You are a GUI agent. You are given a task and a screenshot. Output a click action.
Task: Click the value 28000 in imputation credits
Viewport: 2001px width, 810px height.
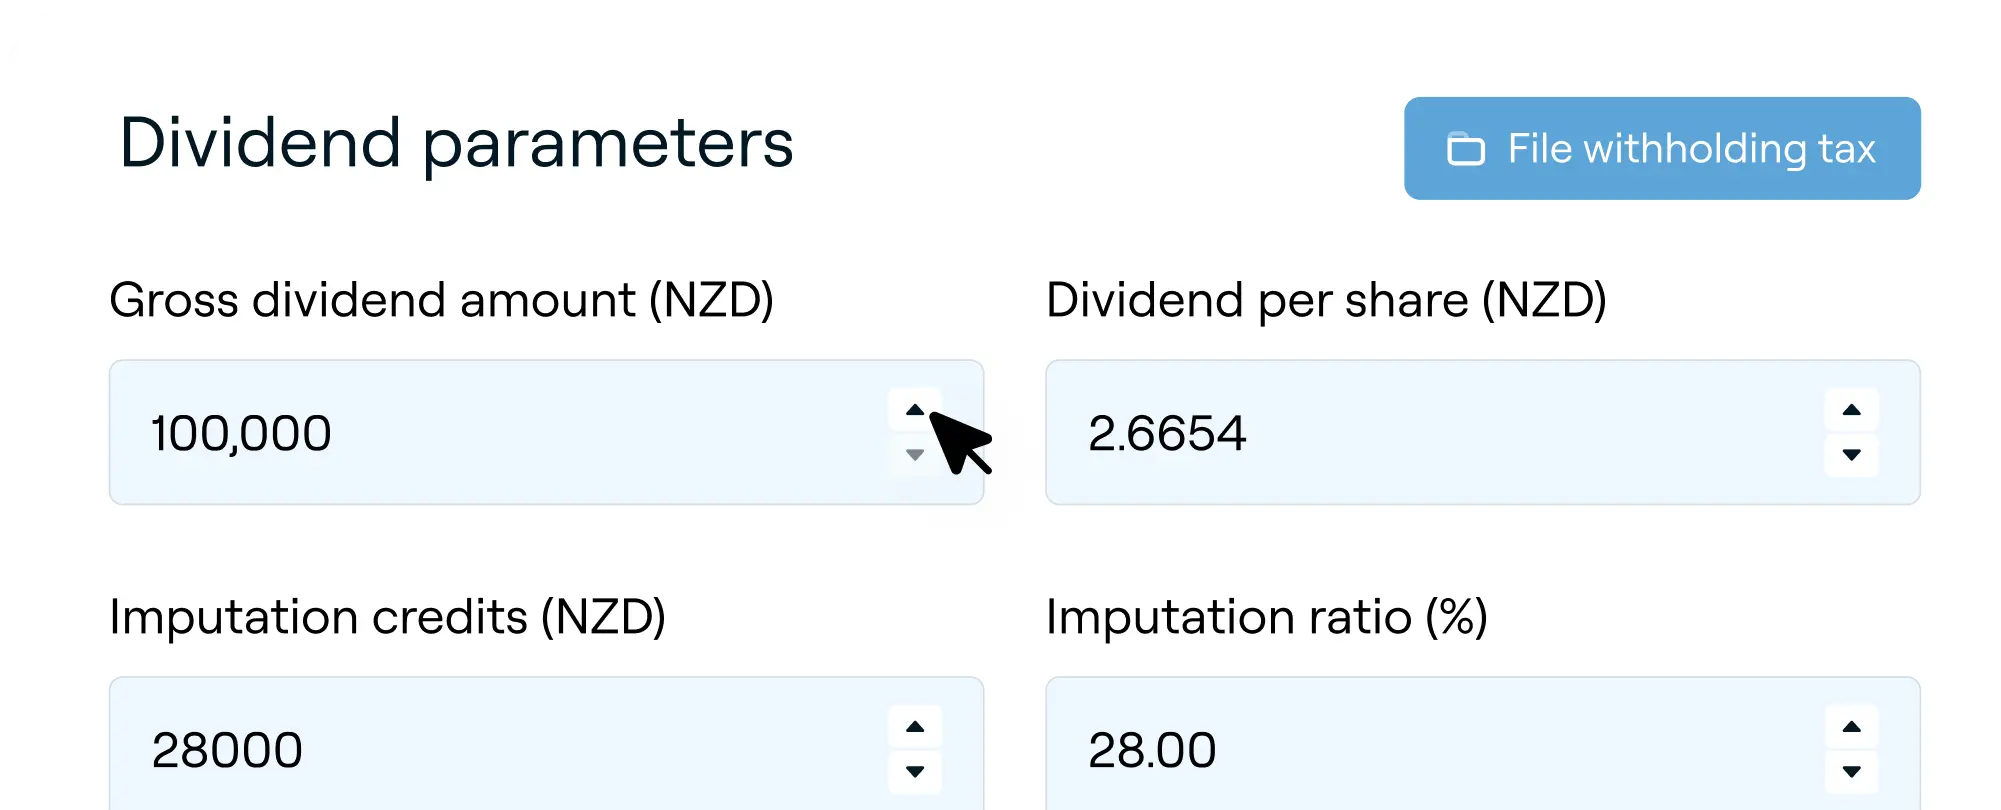pyautogui.click(x=229, y=748)
